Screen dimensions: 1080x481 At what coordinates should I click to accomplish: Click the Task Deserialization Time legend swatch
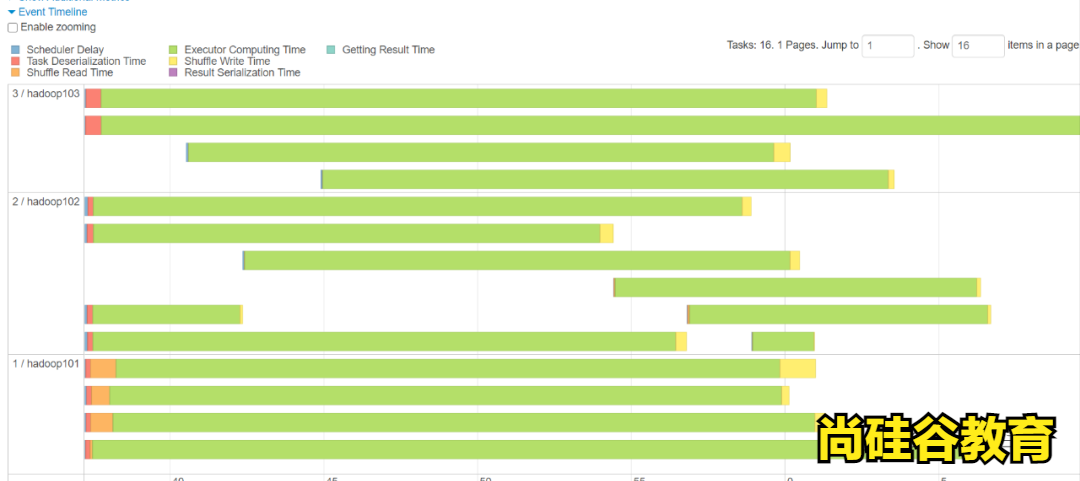click(15, 61)
